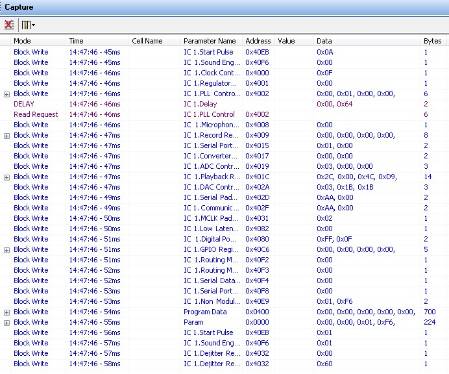Select the Start Pulse 0x0A row

click(x=224, y=52)
